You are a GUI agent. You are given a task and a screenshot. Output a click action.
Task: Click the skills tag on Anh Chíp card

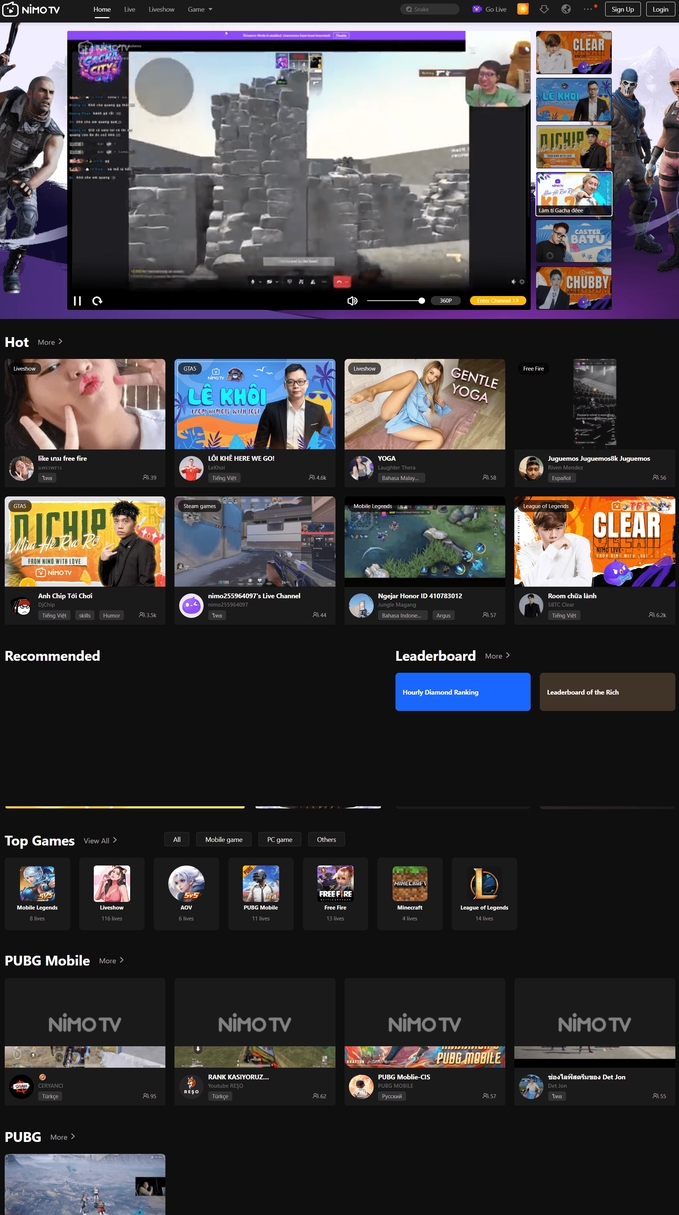tap(85, 615)
